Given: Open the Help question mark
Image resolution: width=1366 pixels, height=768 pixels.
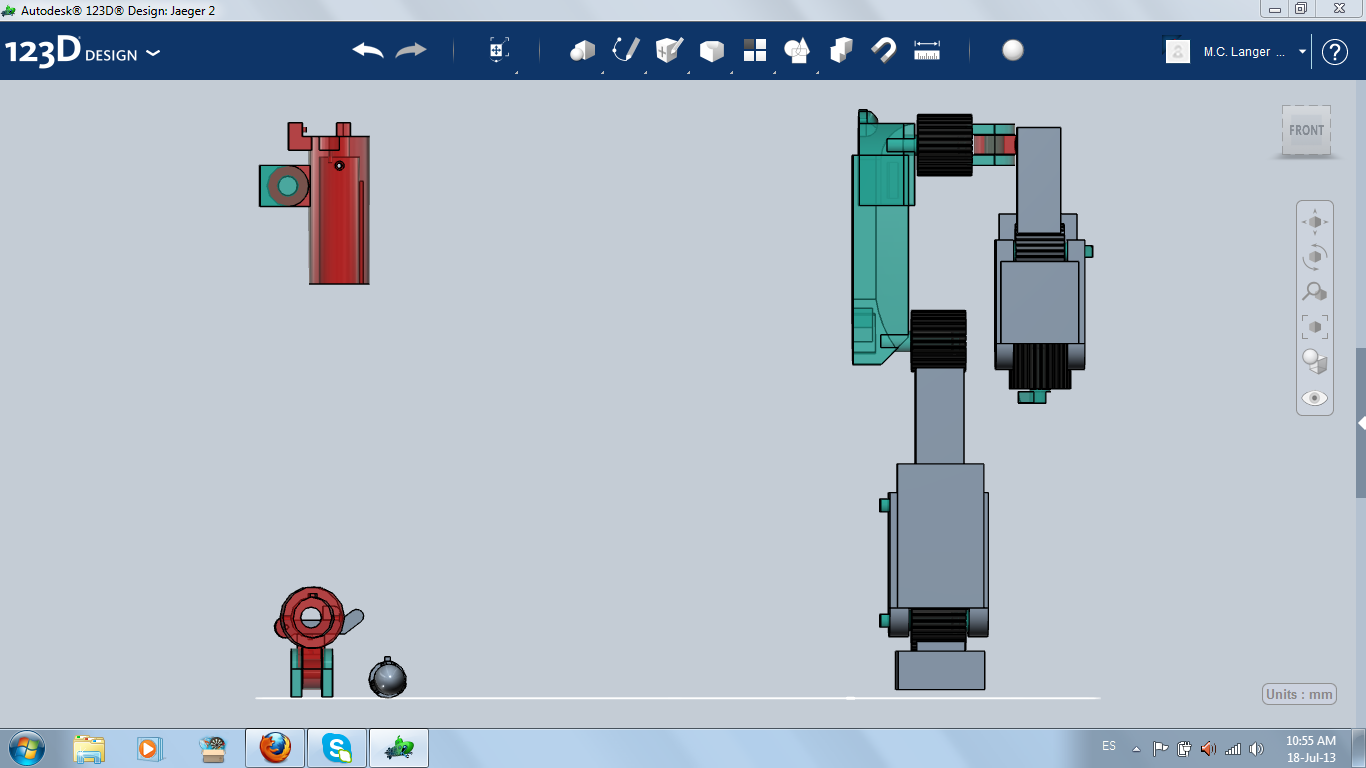Looking at the screenshot, I should [1335, 52].
